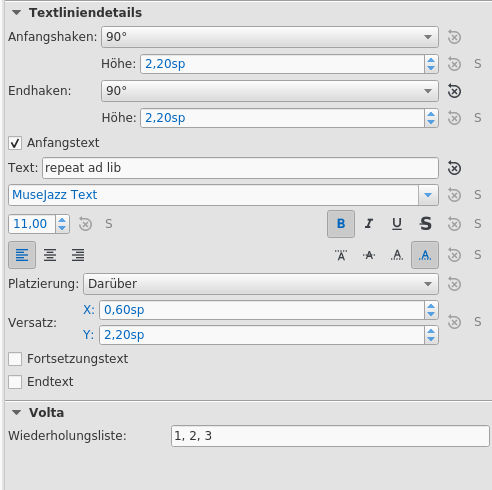
Task: Reset the Text field to default
Action: (454, 168)
